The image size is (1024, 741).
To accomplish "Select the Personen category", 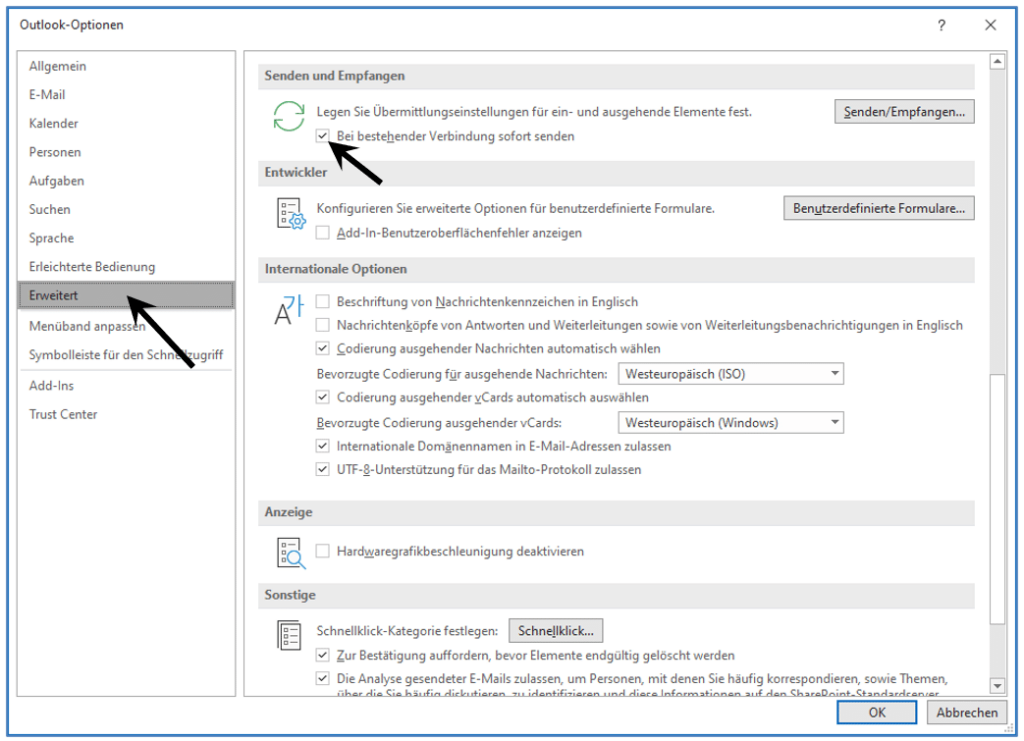I will pos(126,152).
